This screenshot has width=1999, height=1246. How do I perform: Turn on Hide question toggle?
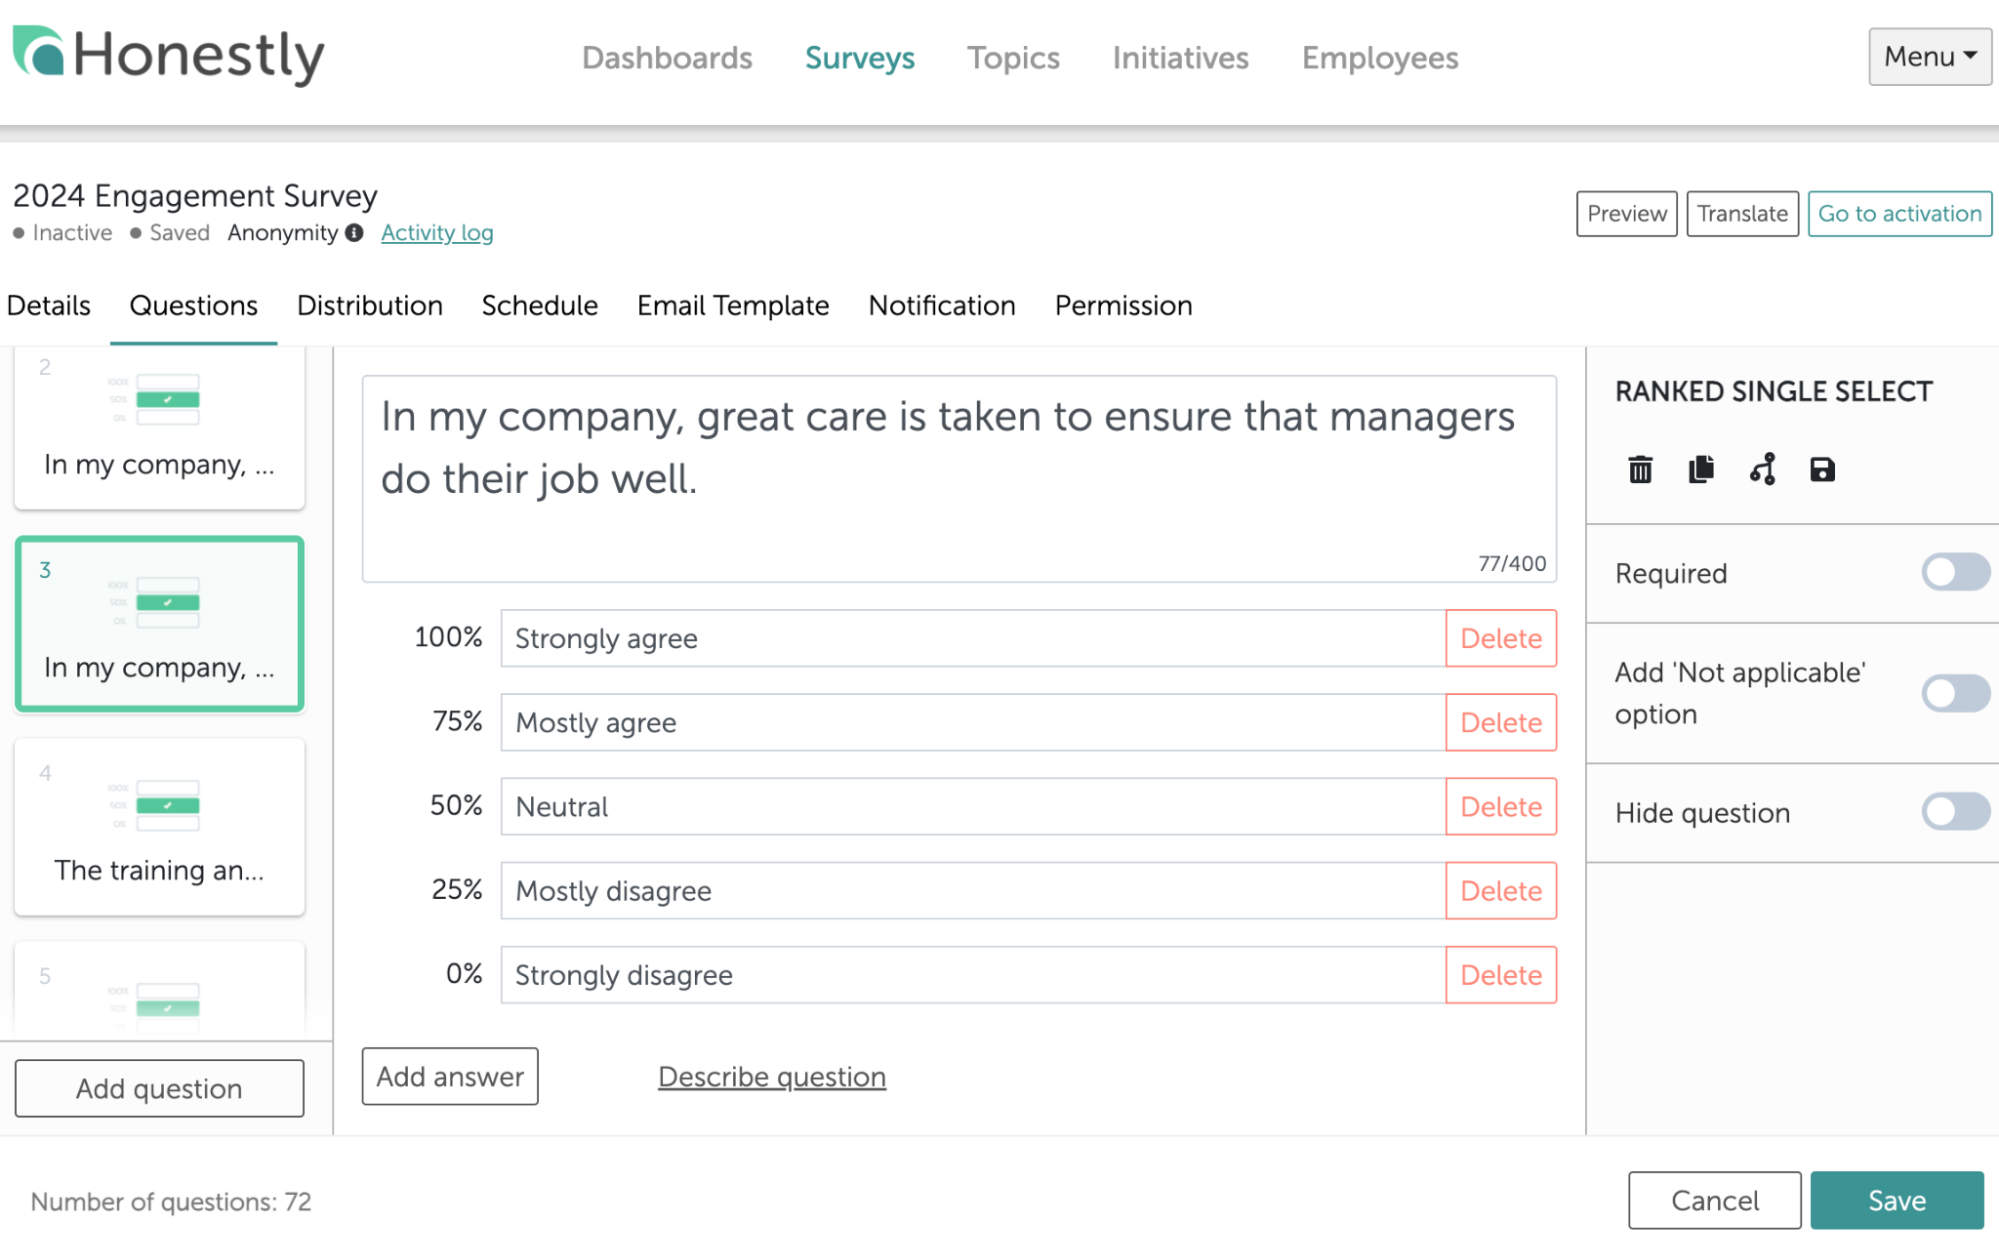(1955, 812)
